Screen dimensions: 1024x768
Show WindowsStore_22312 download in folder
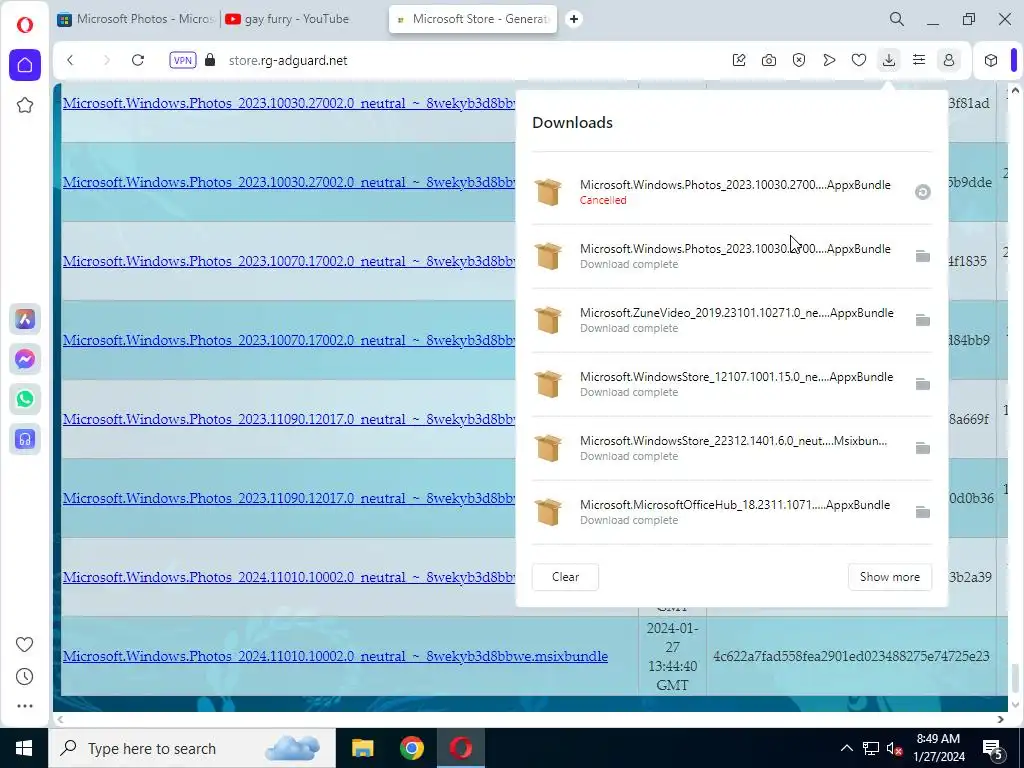click(x=922, y=448)
